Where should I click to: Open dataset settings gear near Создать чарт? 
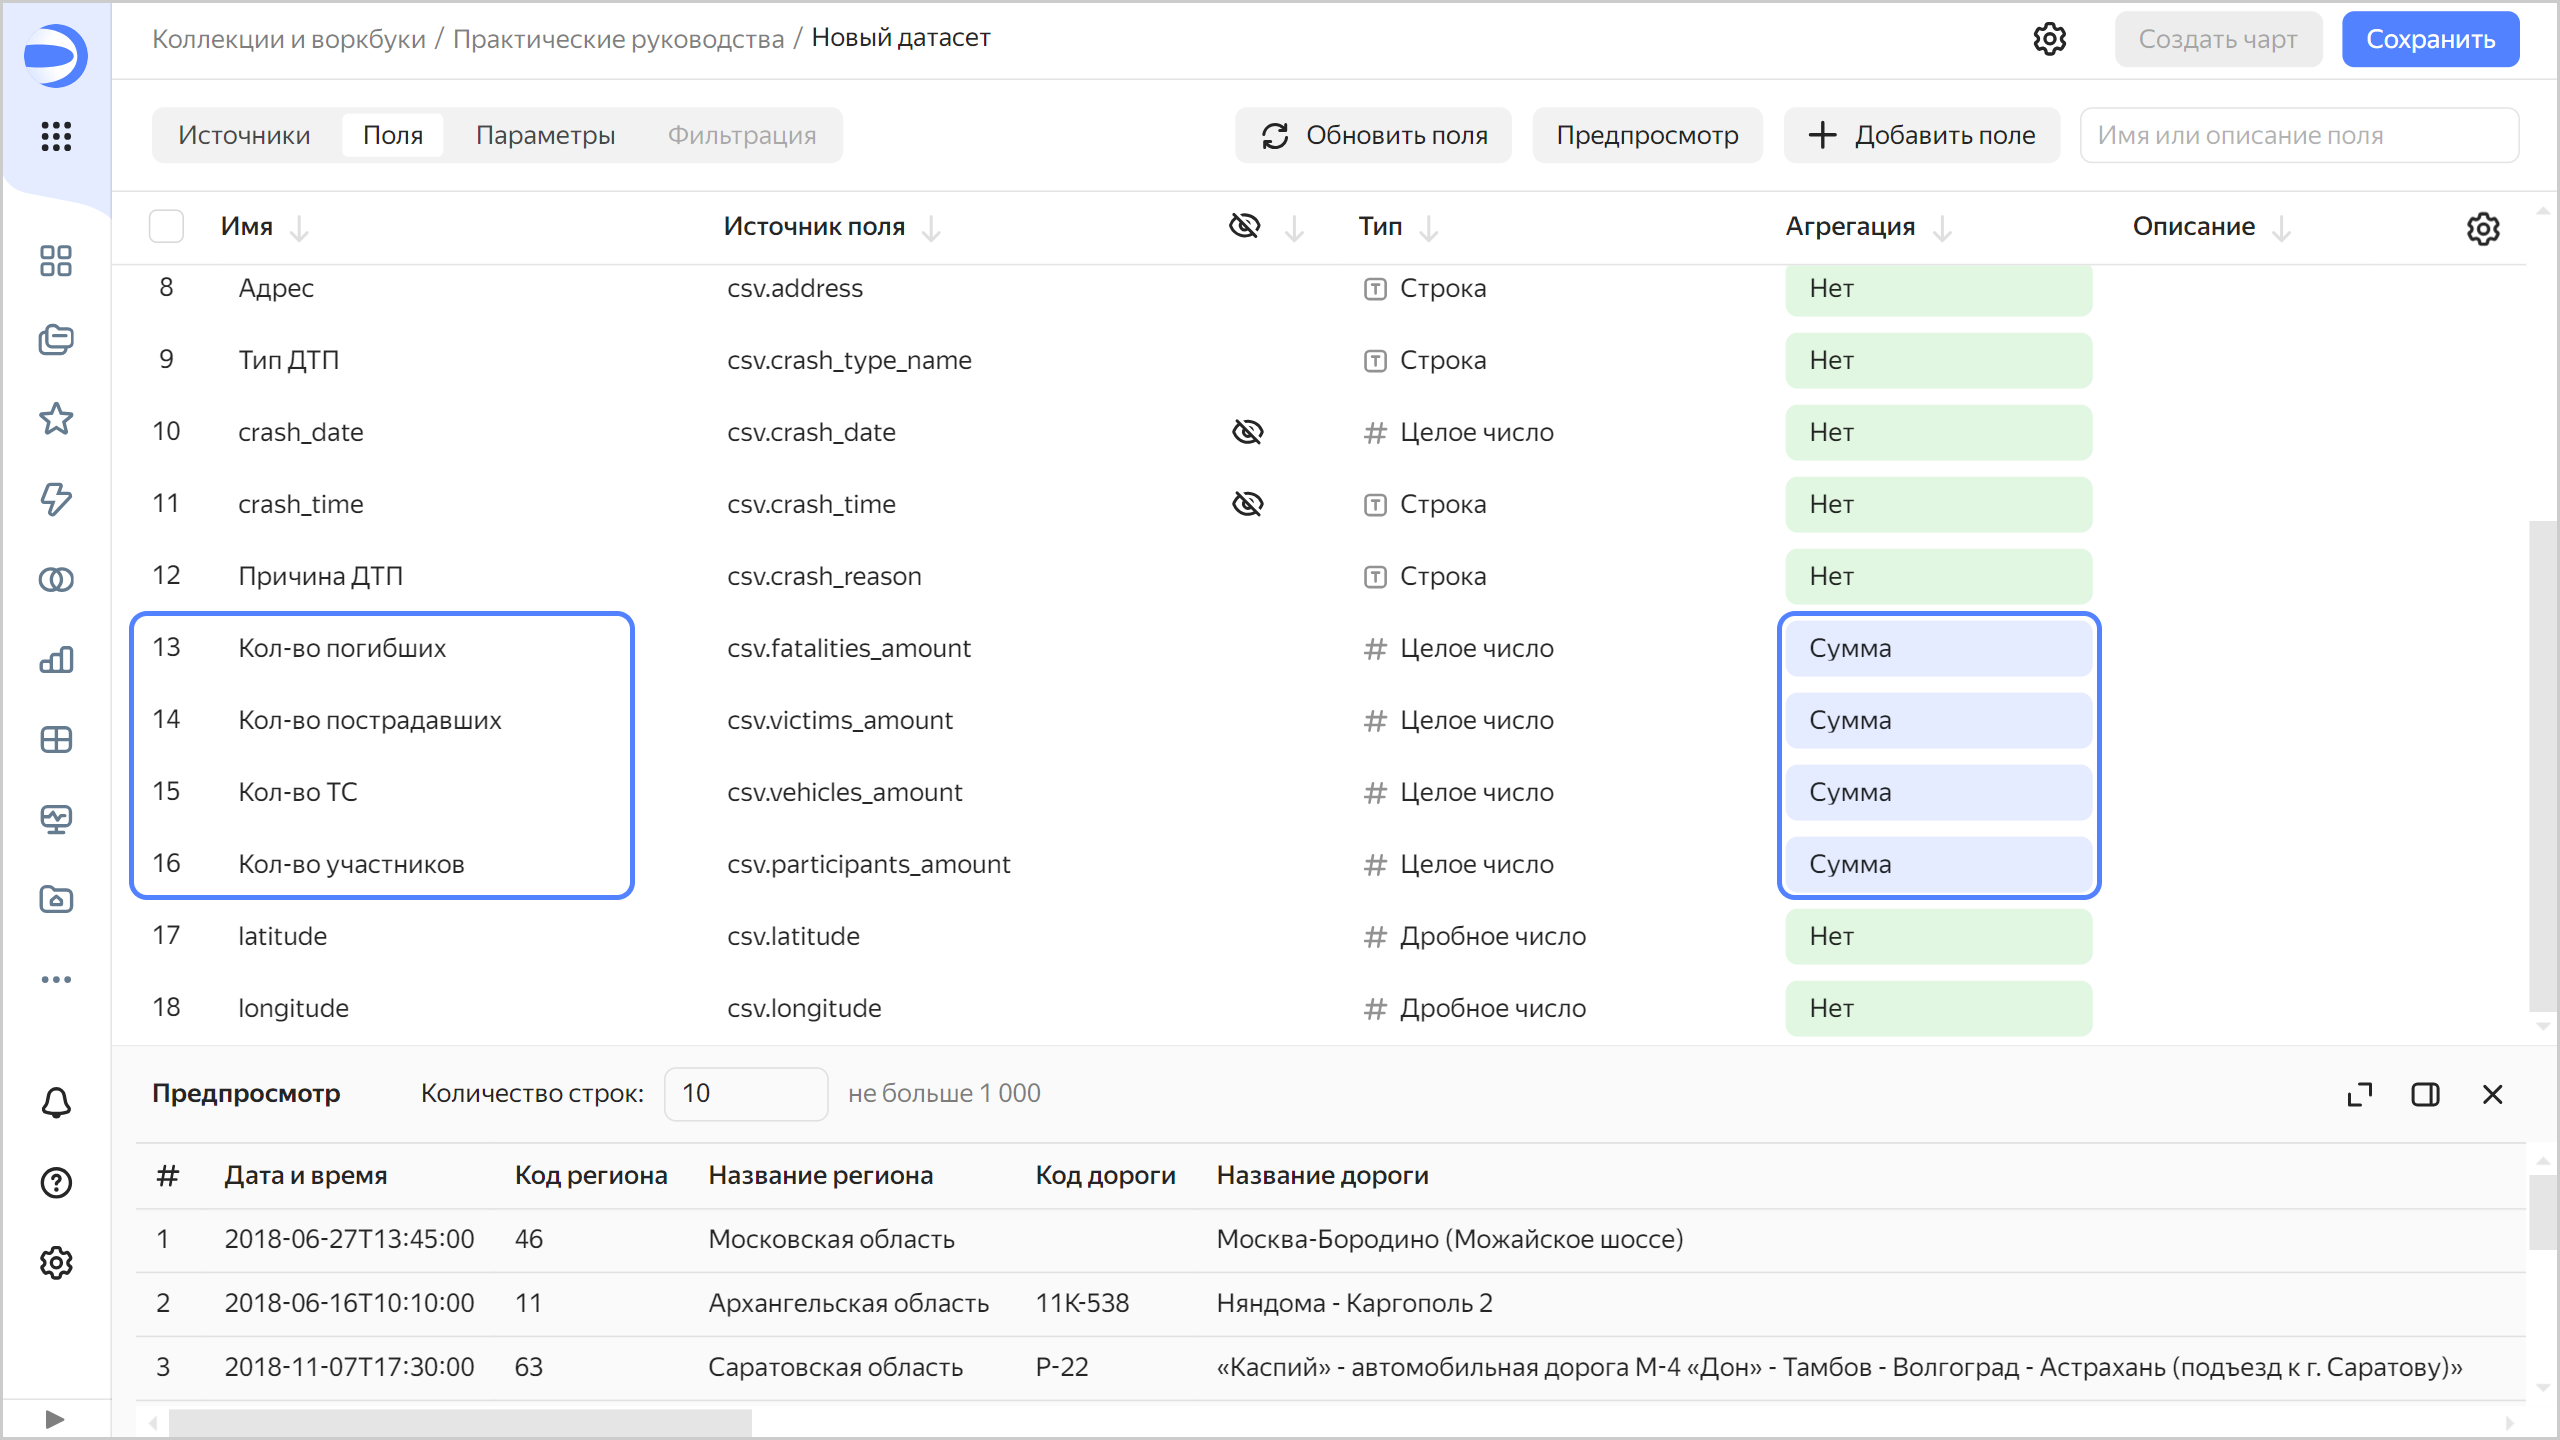pos(2049,39)
